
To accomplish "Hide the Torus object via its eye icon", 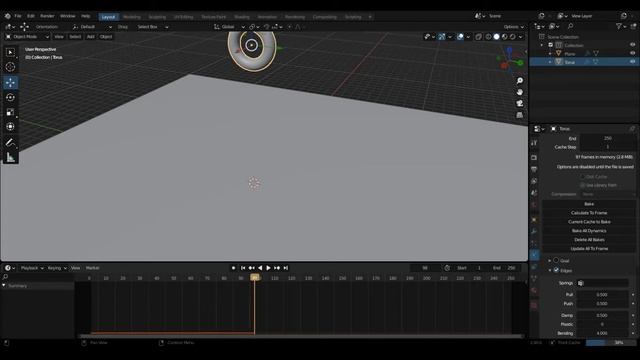I will [x=633, y=62].
